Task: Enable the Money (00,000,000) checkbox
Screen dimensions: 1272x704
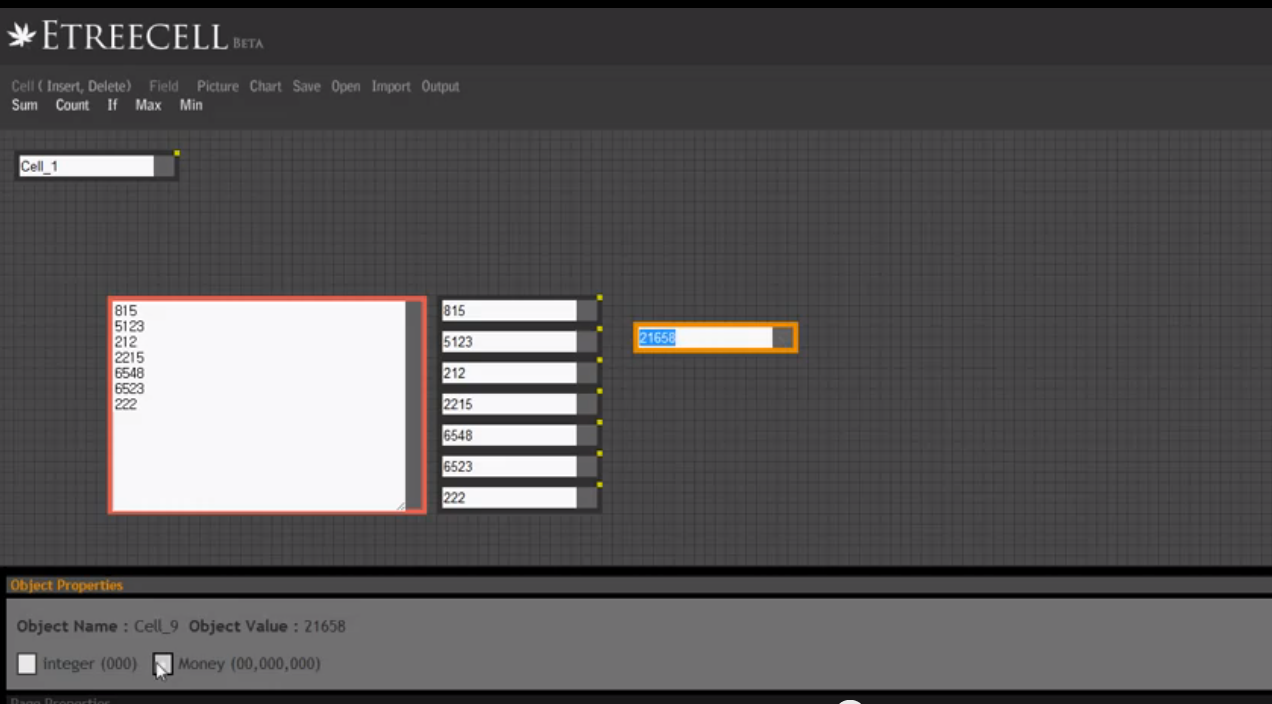Action: pyautogui.click(x=163, y=664)
